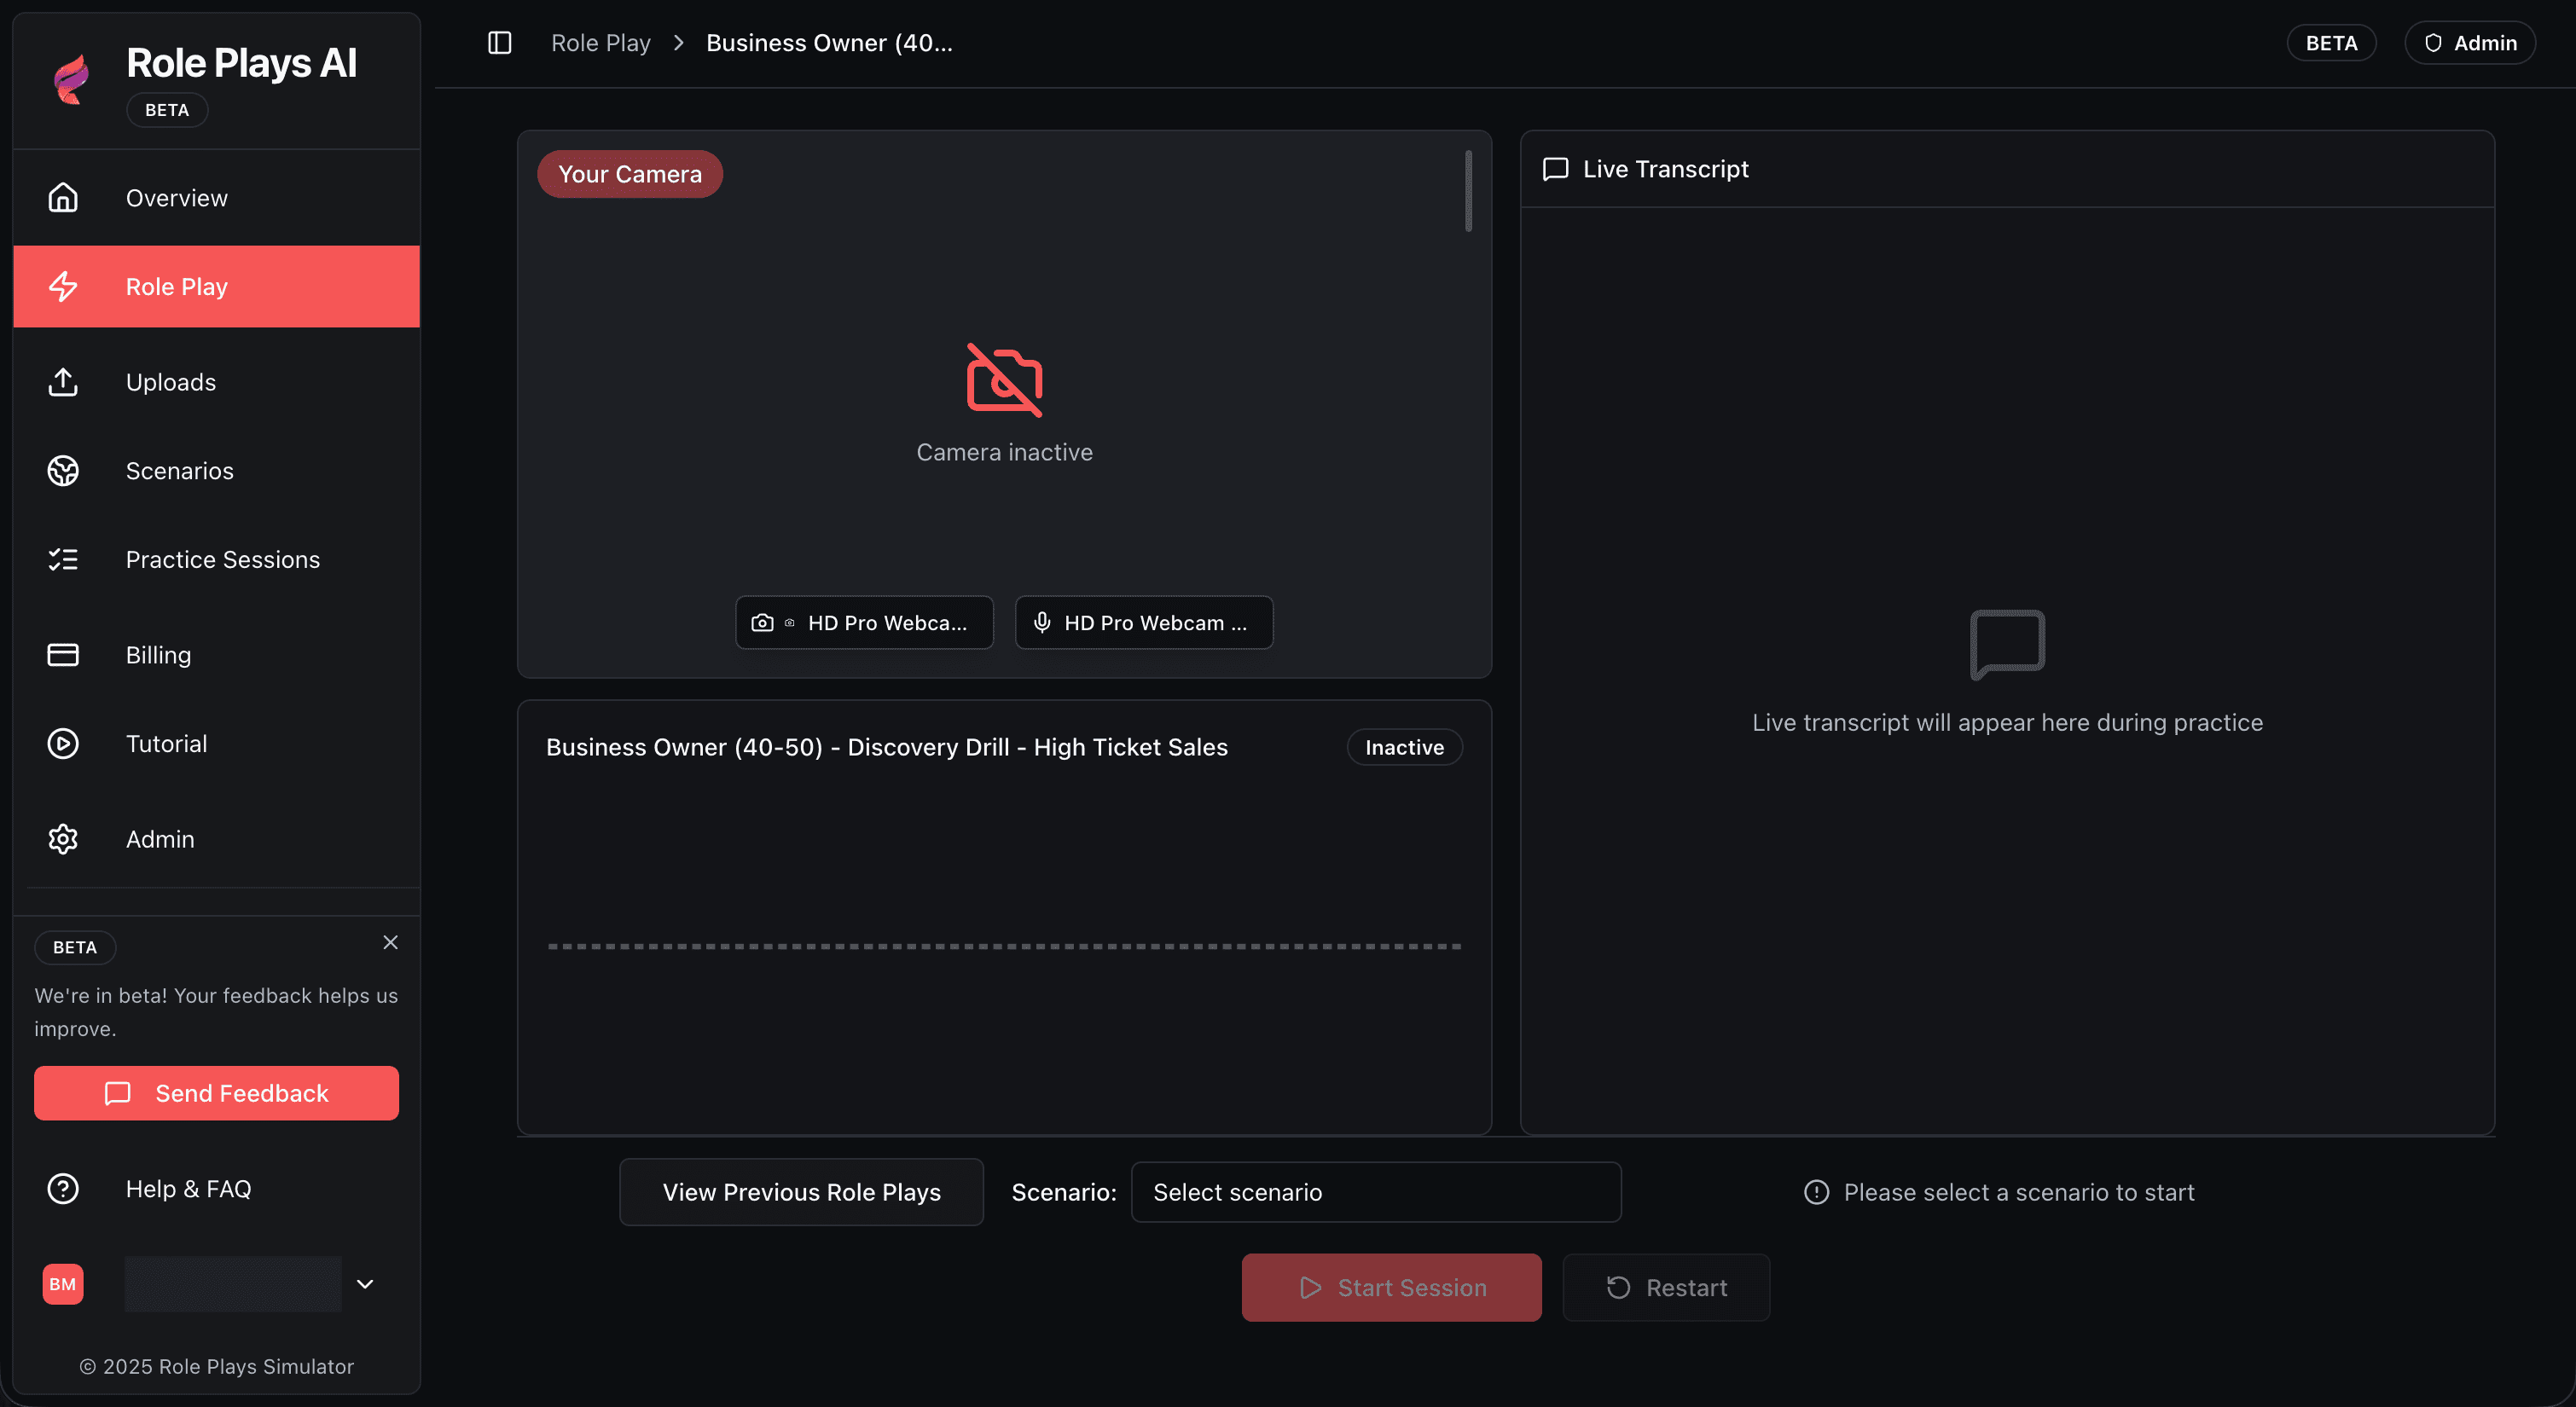Screen dimensions: 2576x1407
Task: Click the Tutorial play-circle icon
Action: (x=63, y=744)
